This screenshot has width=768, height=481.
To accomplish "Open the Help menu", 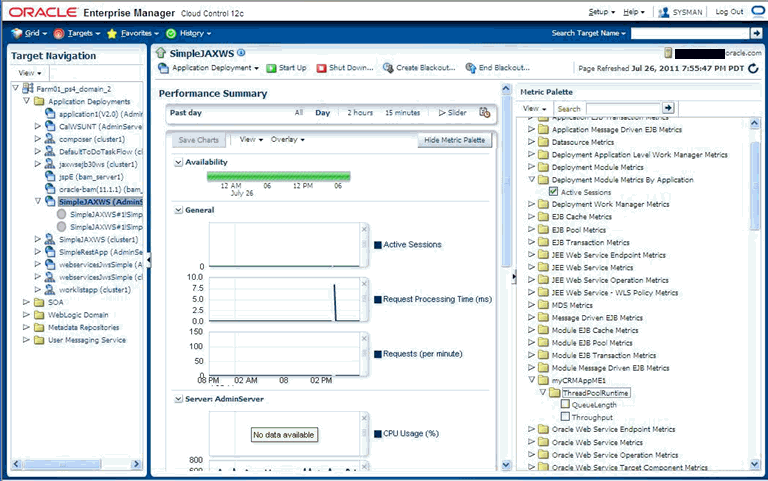I will point(634,12).
